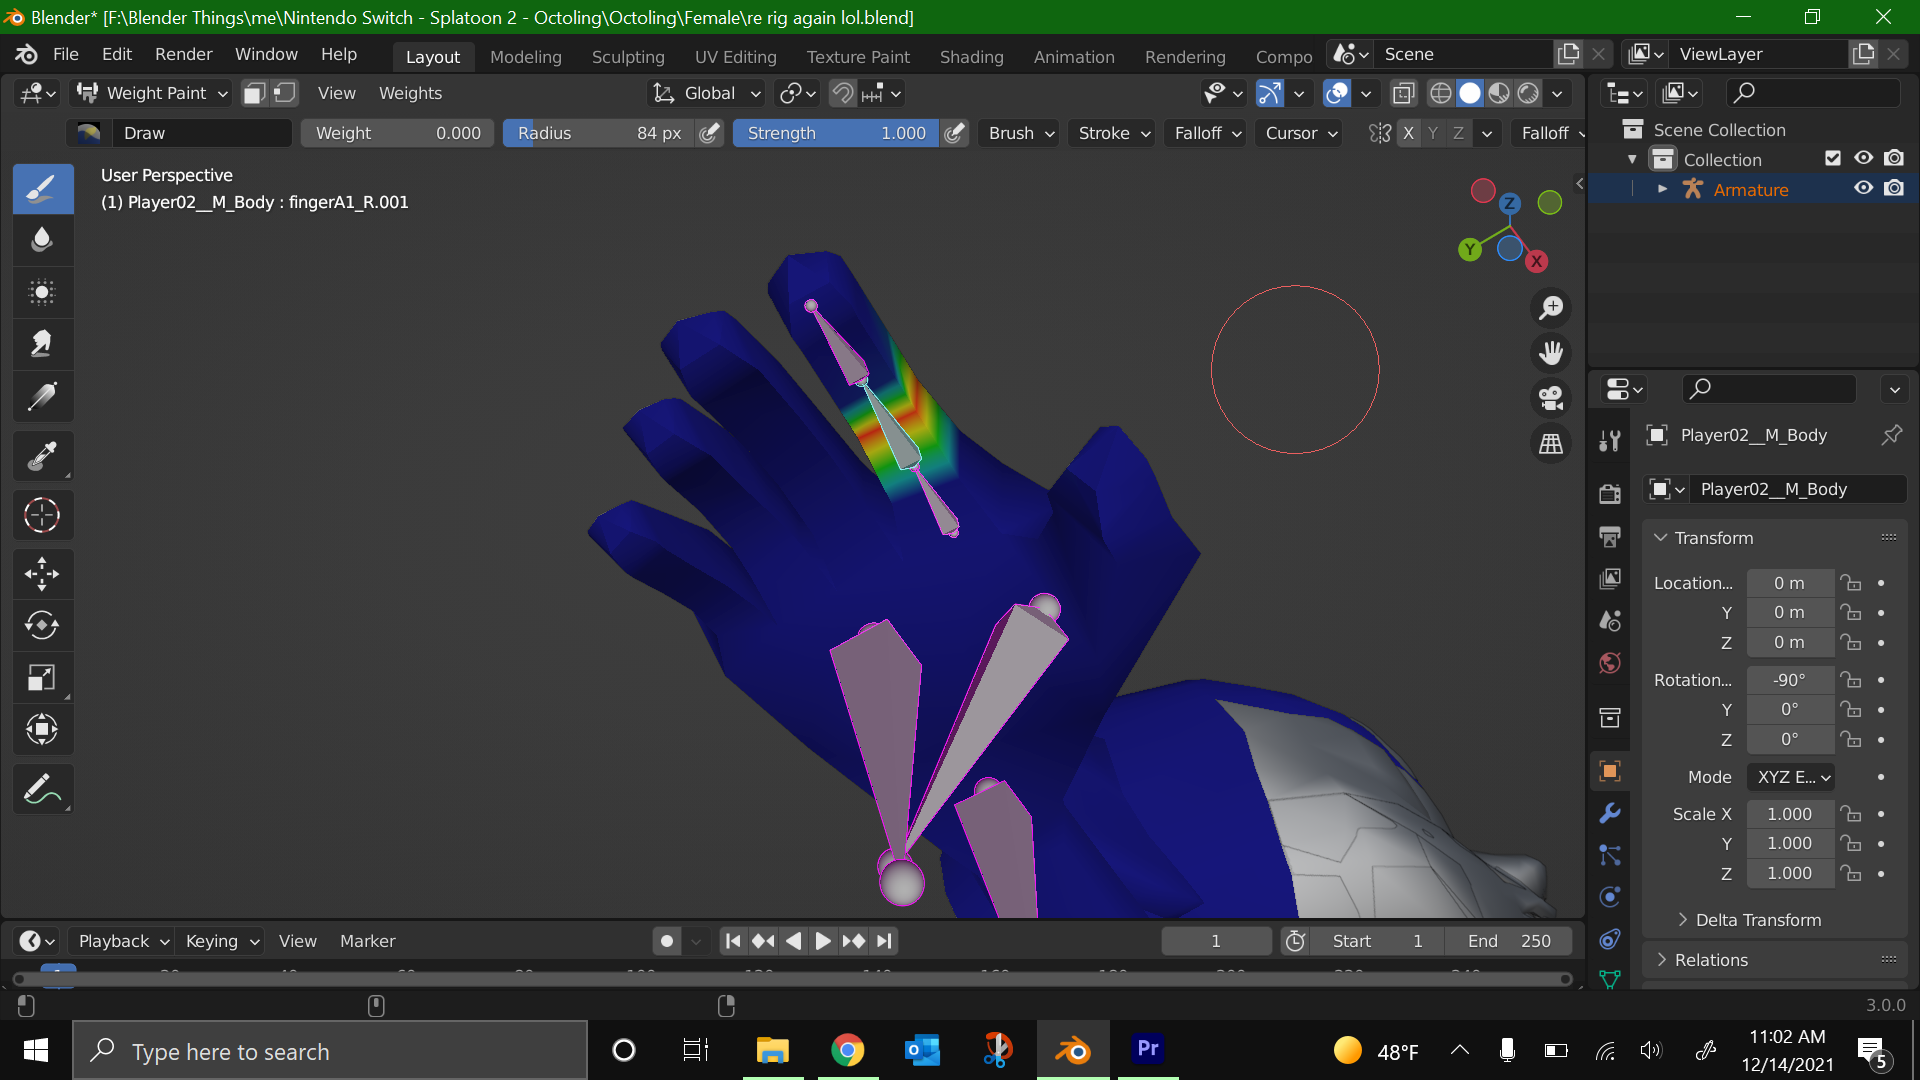This screenshot has width=1920, height=1080.
Task: Toggle Armature render camera icon
Action: (x=1894, y=188)
